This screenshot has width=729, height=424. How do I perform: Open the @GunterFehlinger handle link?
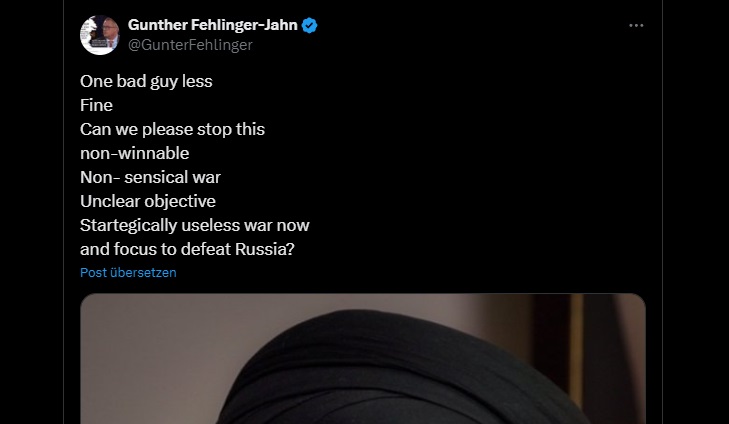pyautogui.click(x=190, y=45)
